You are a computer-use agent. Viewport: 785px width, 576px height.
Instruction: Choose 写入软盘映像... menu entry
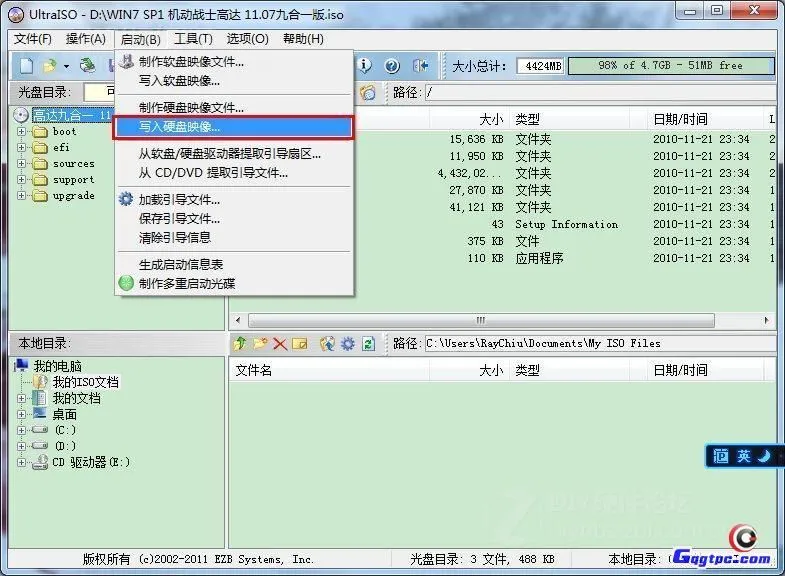[234, 81]
